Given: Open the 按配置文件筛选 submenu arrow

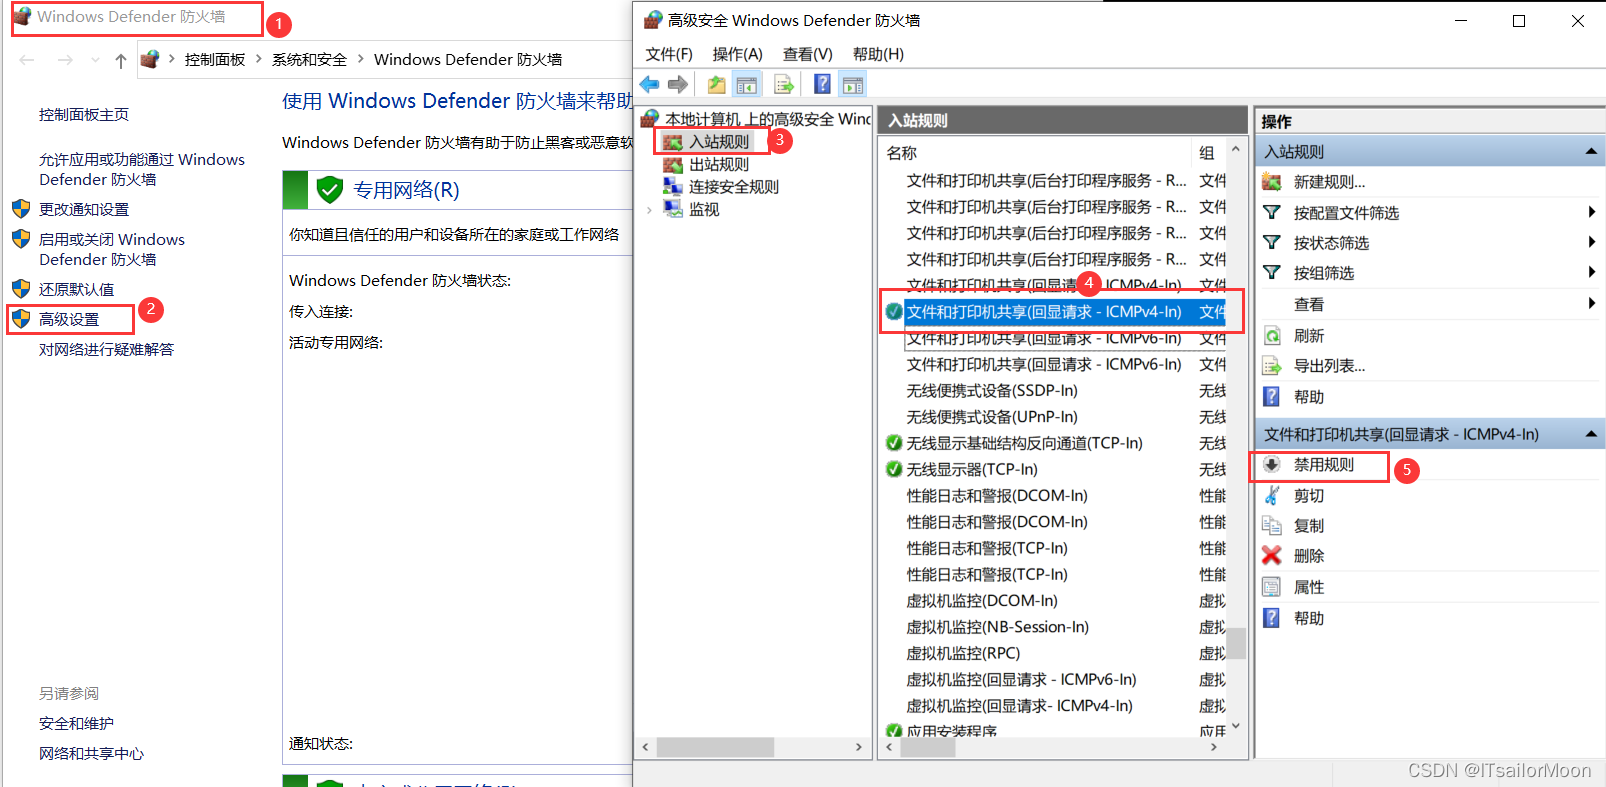Looking at the screenshot, I should pos(1591,212).
